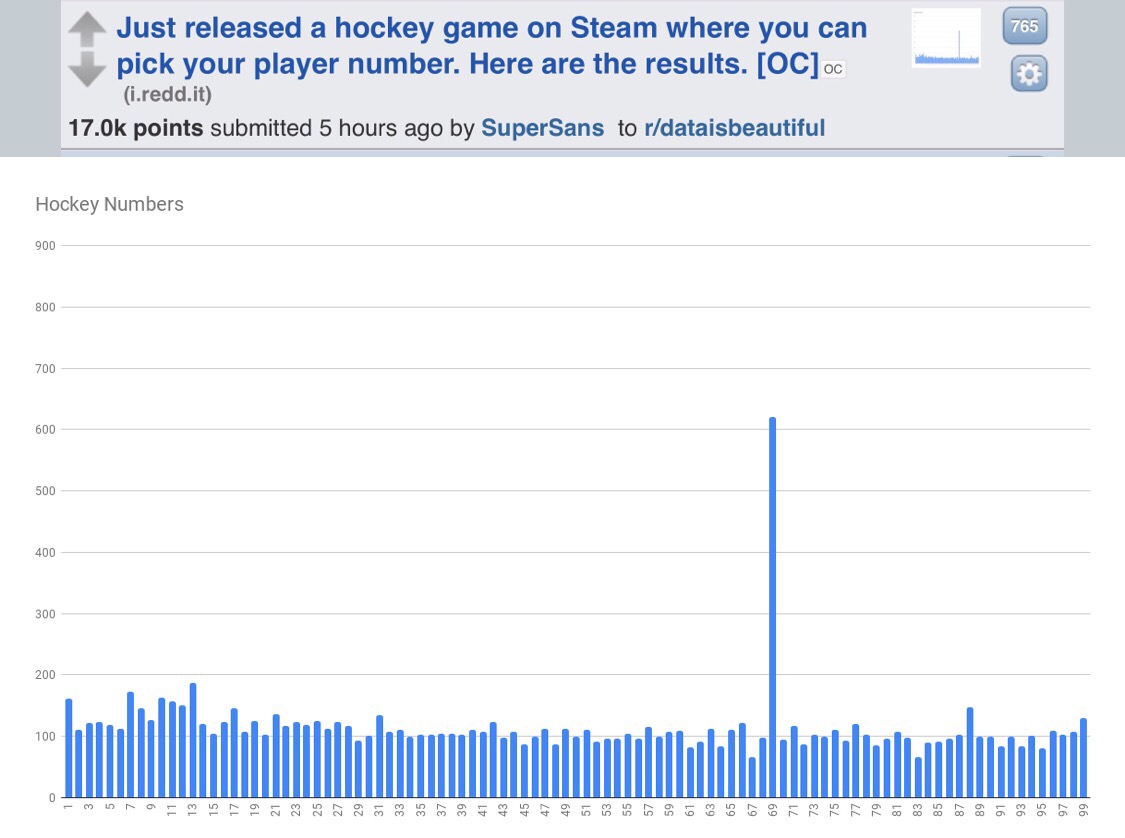Visit SuperSans user profile
Image resolution: width=1125 pixels, height=838 pixels.
(x=542, y=128)
